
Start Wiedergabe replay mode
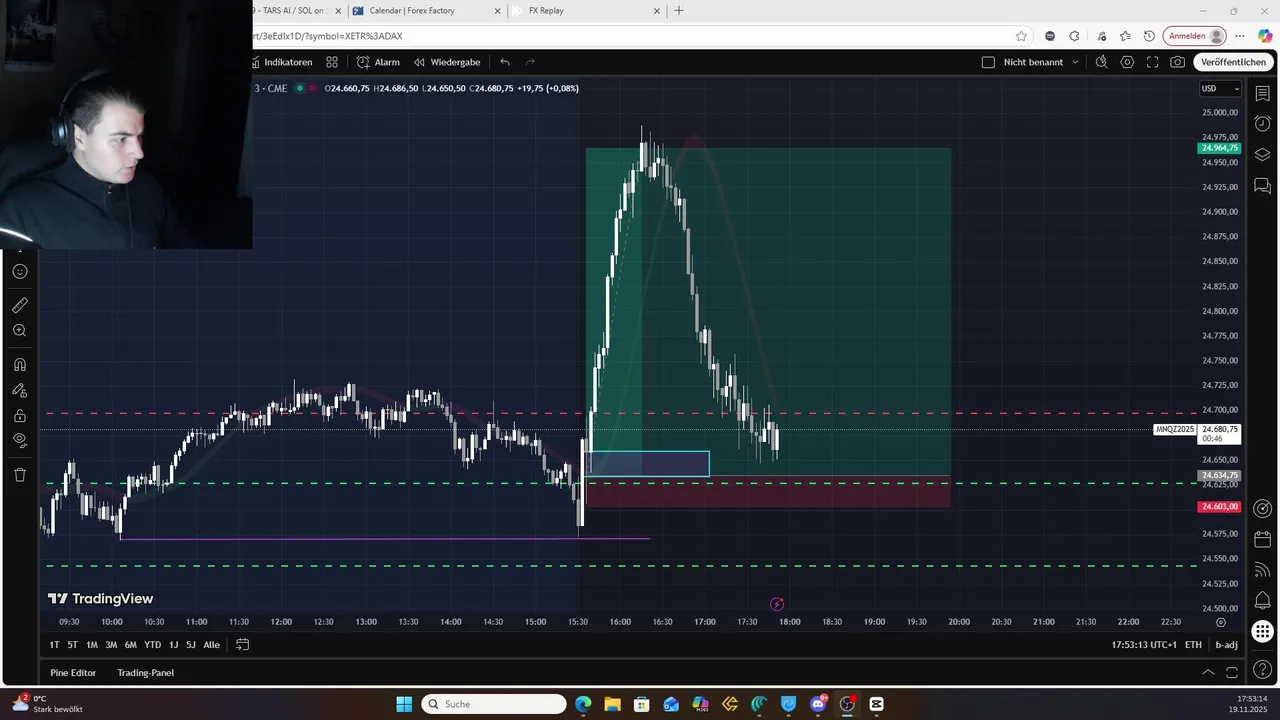tap(447, 62)
